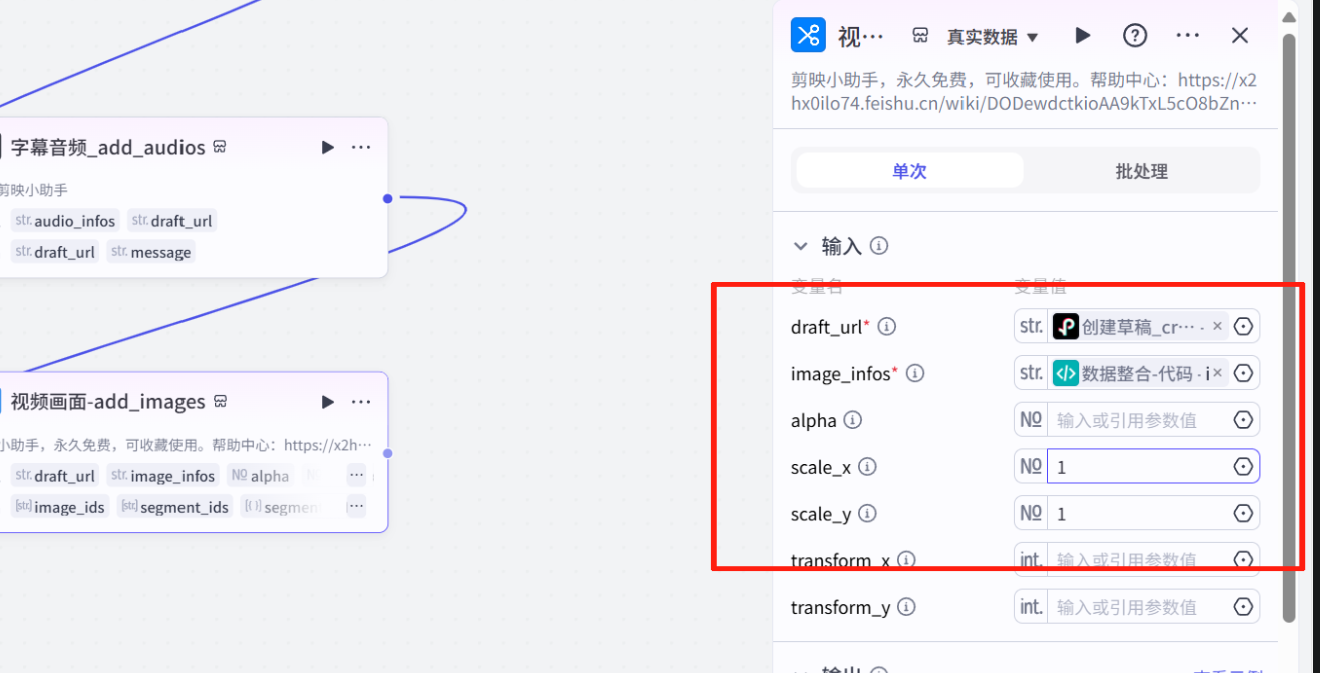
Task: Open the 真实数据 dropdown
Action: coord(993,37)
